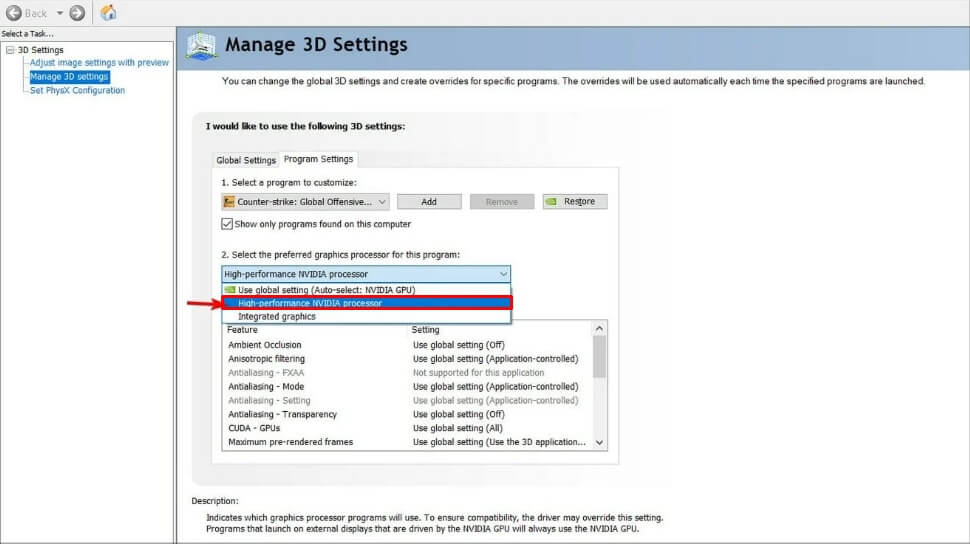The image size is (970, 544).
Task: Click the feature list scroll up arrow
Action: tap(599, 329)
